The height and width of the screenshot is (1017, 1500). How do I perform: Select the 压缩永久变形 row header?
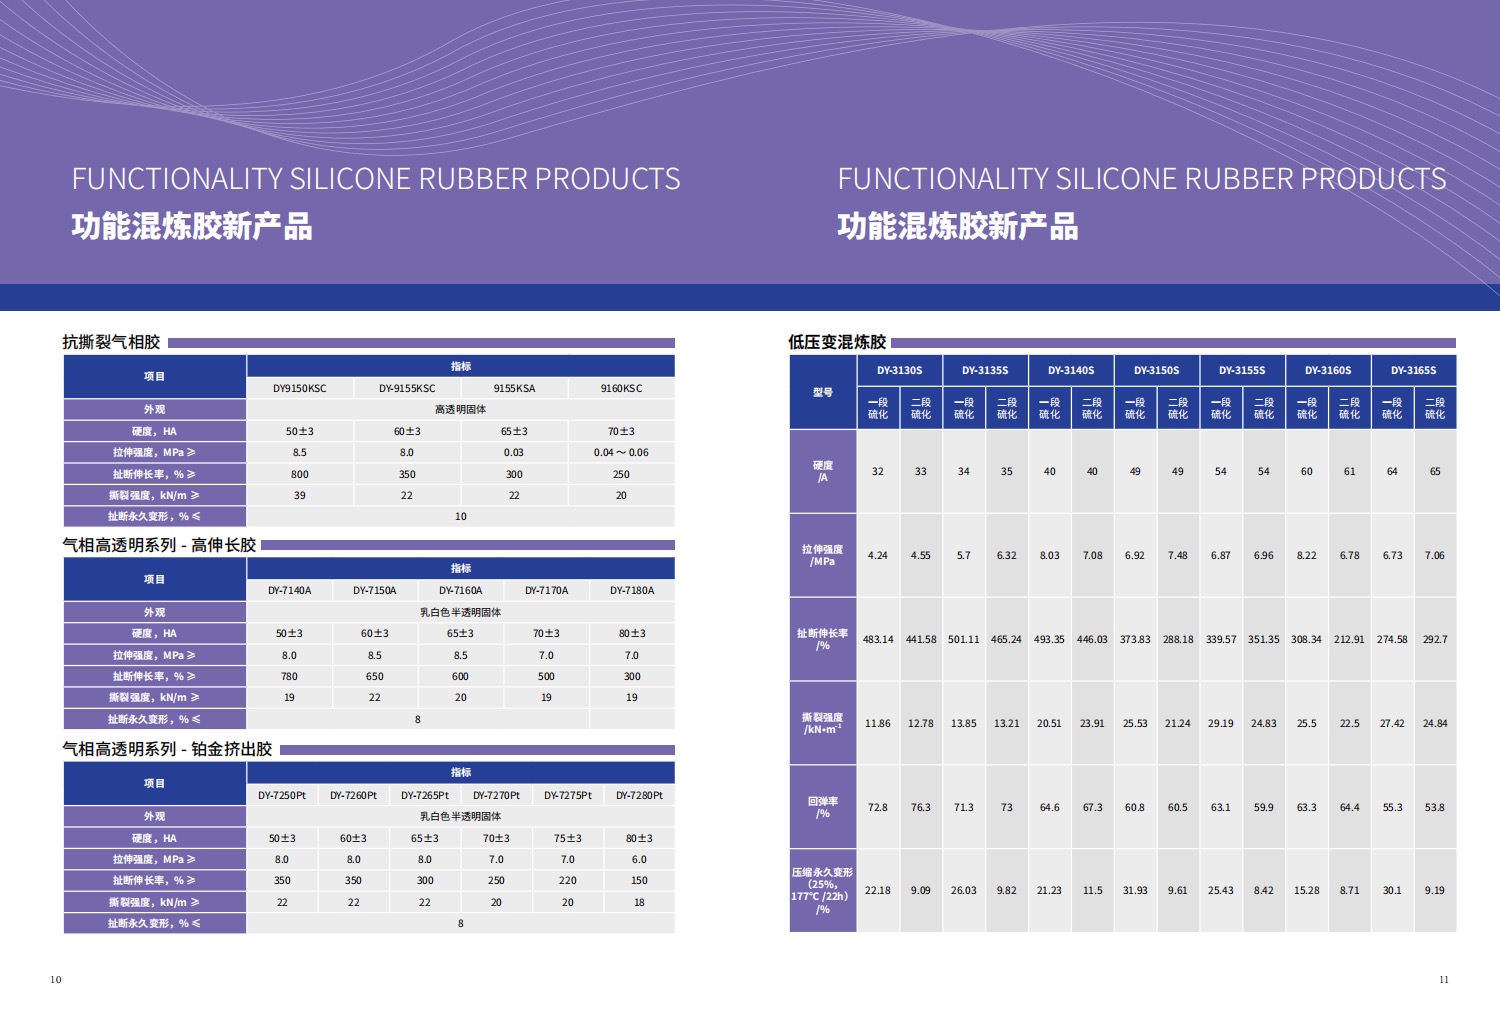(823, 890)
